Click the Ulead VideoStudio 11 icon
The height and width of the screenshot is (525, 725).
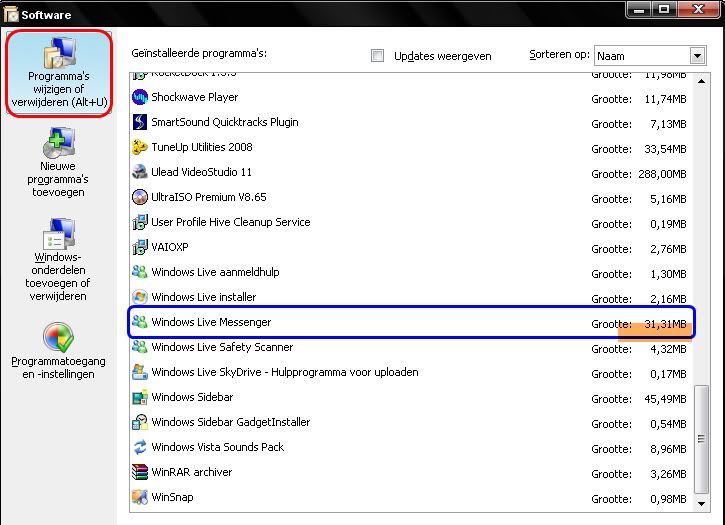(140, 172)
